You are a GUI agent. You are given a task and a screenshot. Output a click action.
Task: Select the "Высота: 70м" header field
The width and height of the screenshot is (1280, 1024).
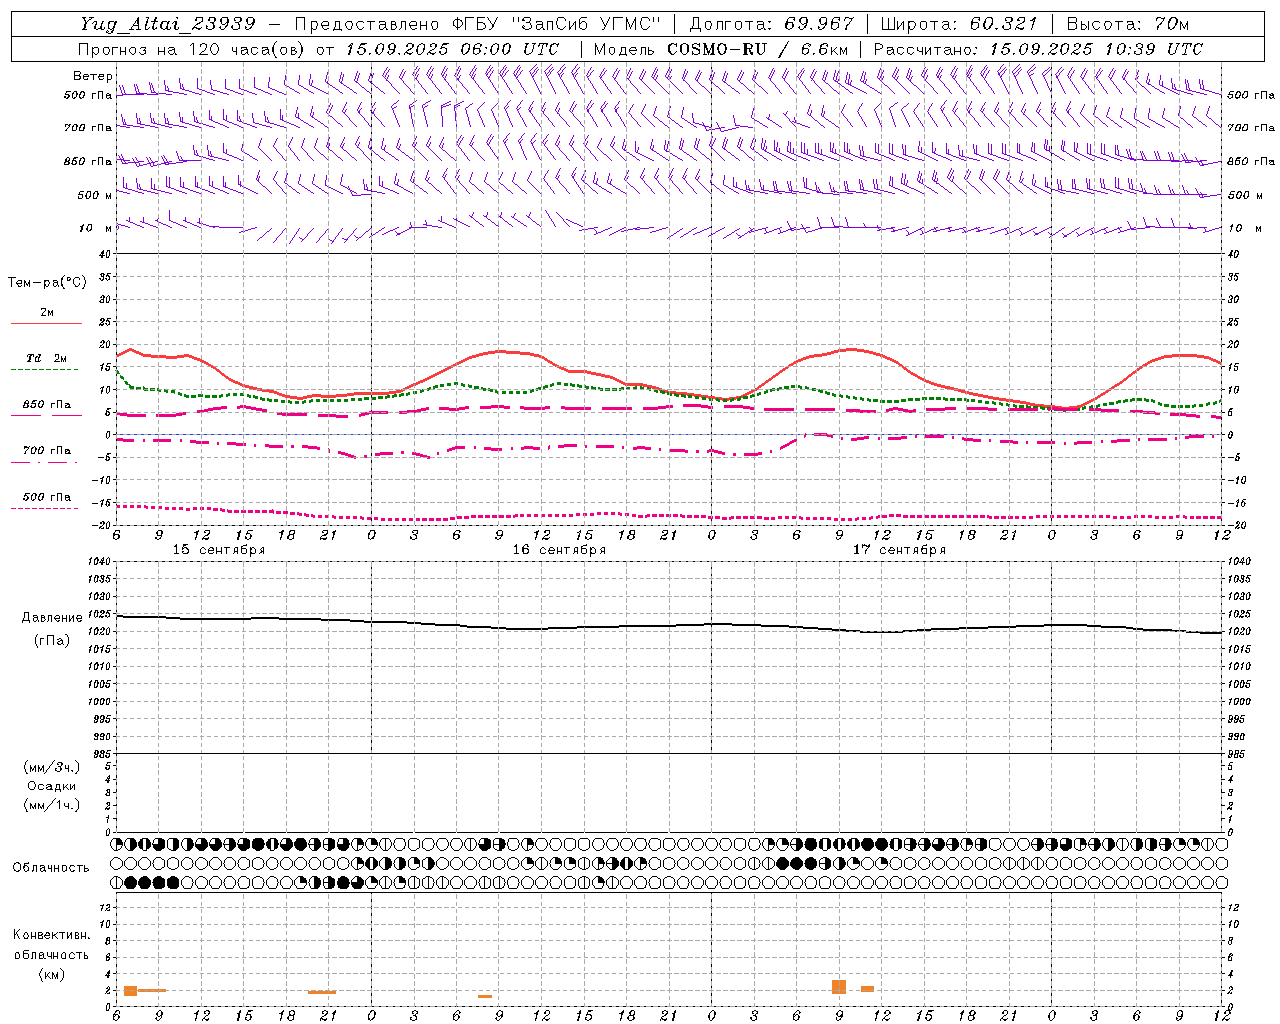pyautogui.click(x=1127, y=24)
